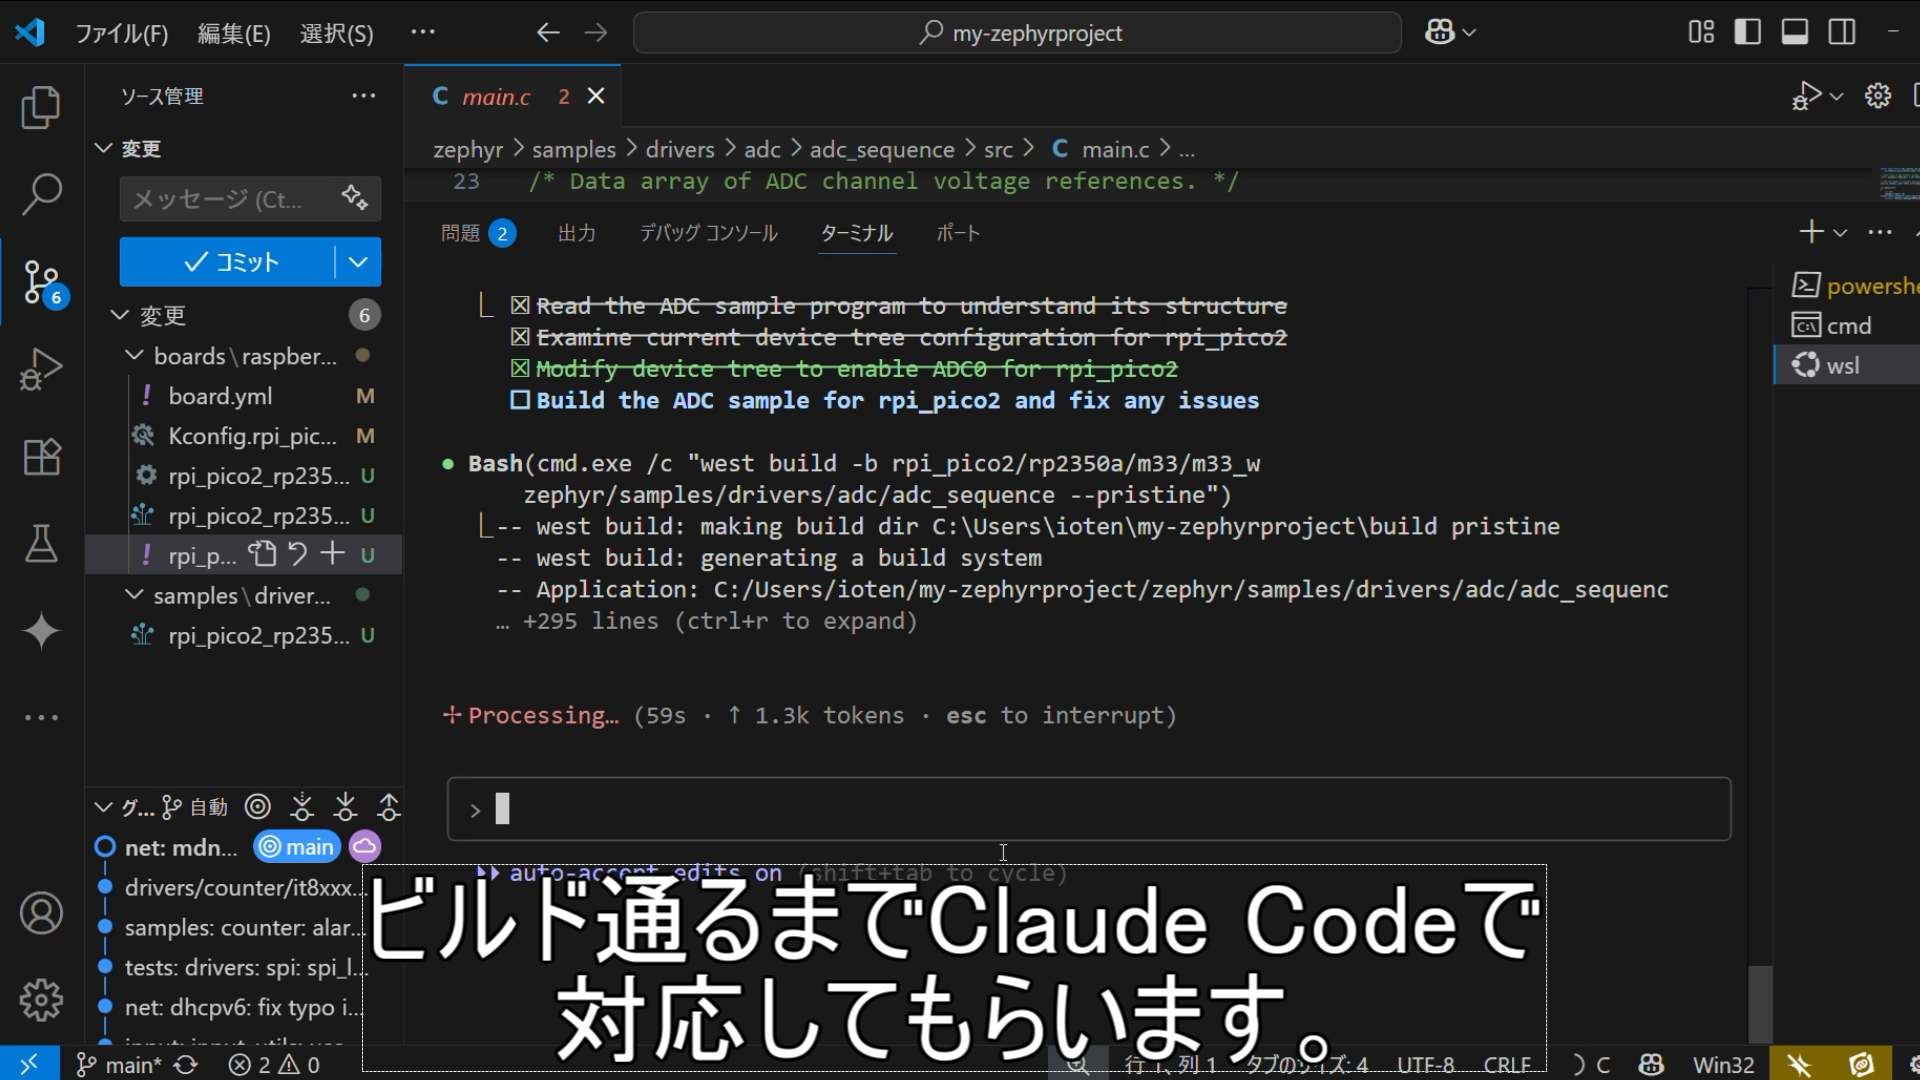The width and height of the screenshot is (1920, 1080).
Task: Create new terminal with plus icon
Action: pos(1811,232)
